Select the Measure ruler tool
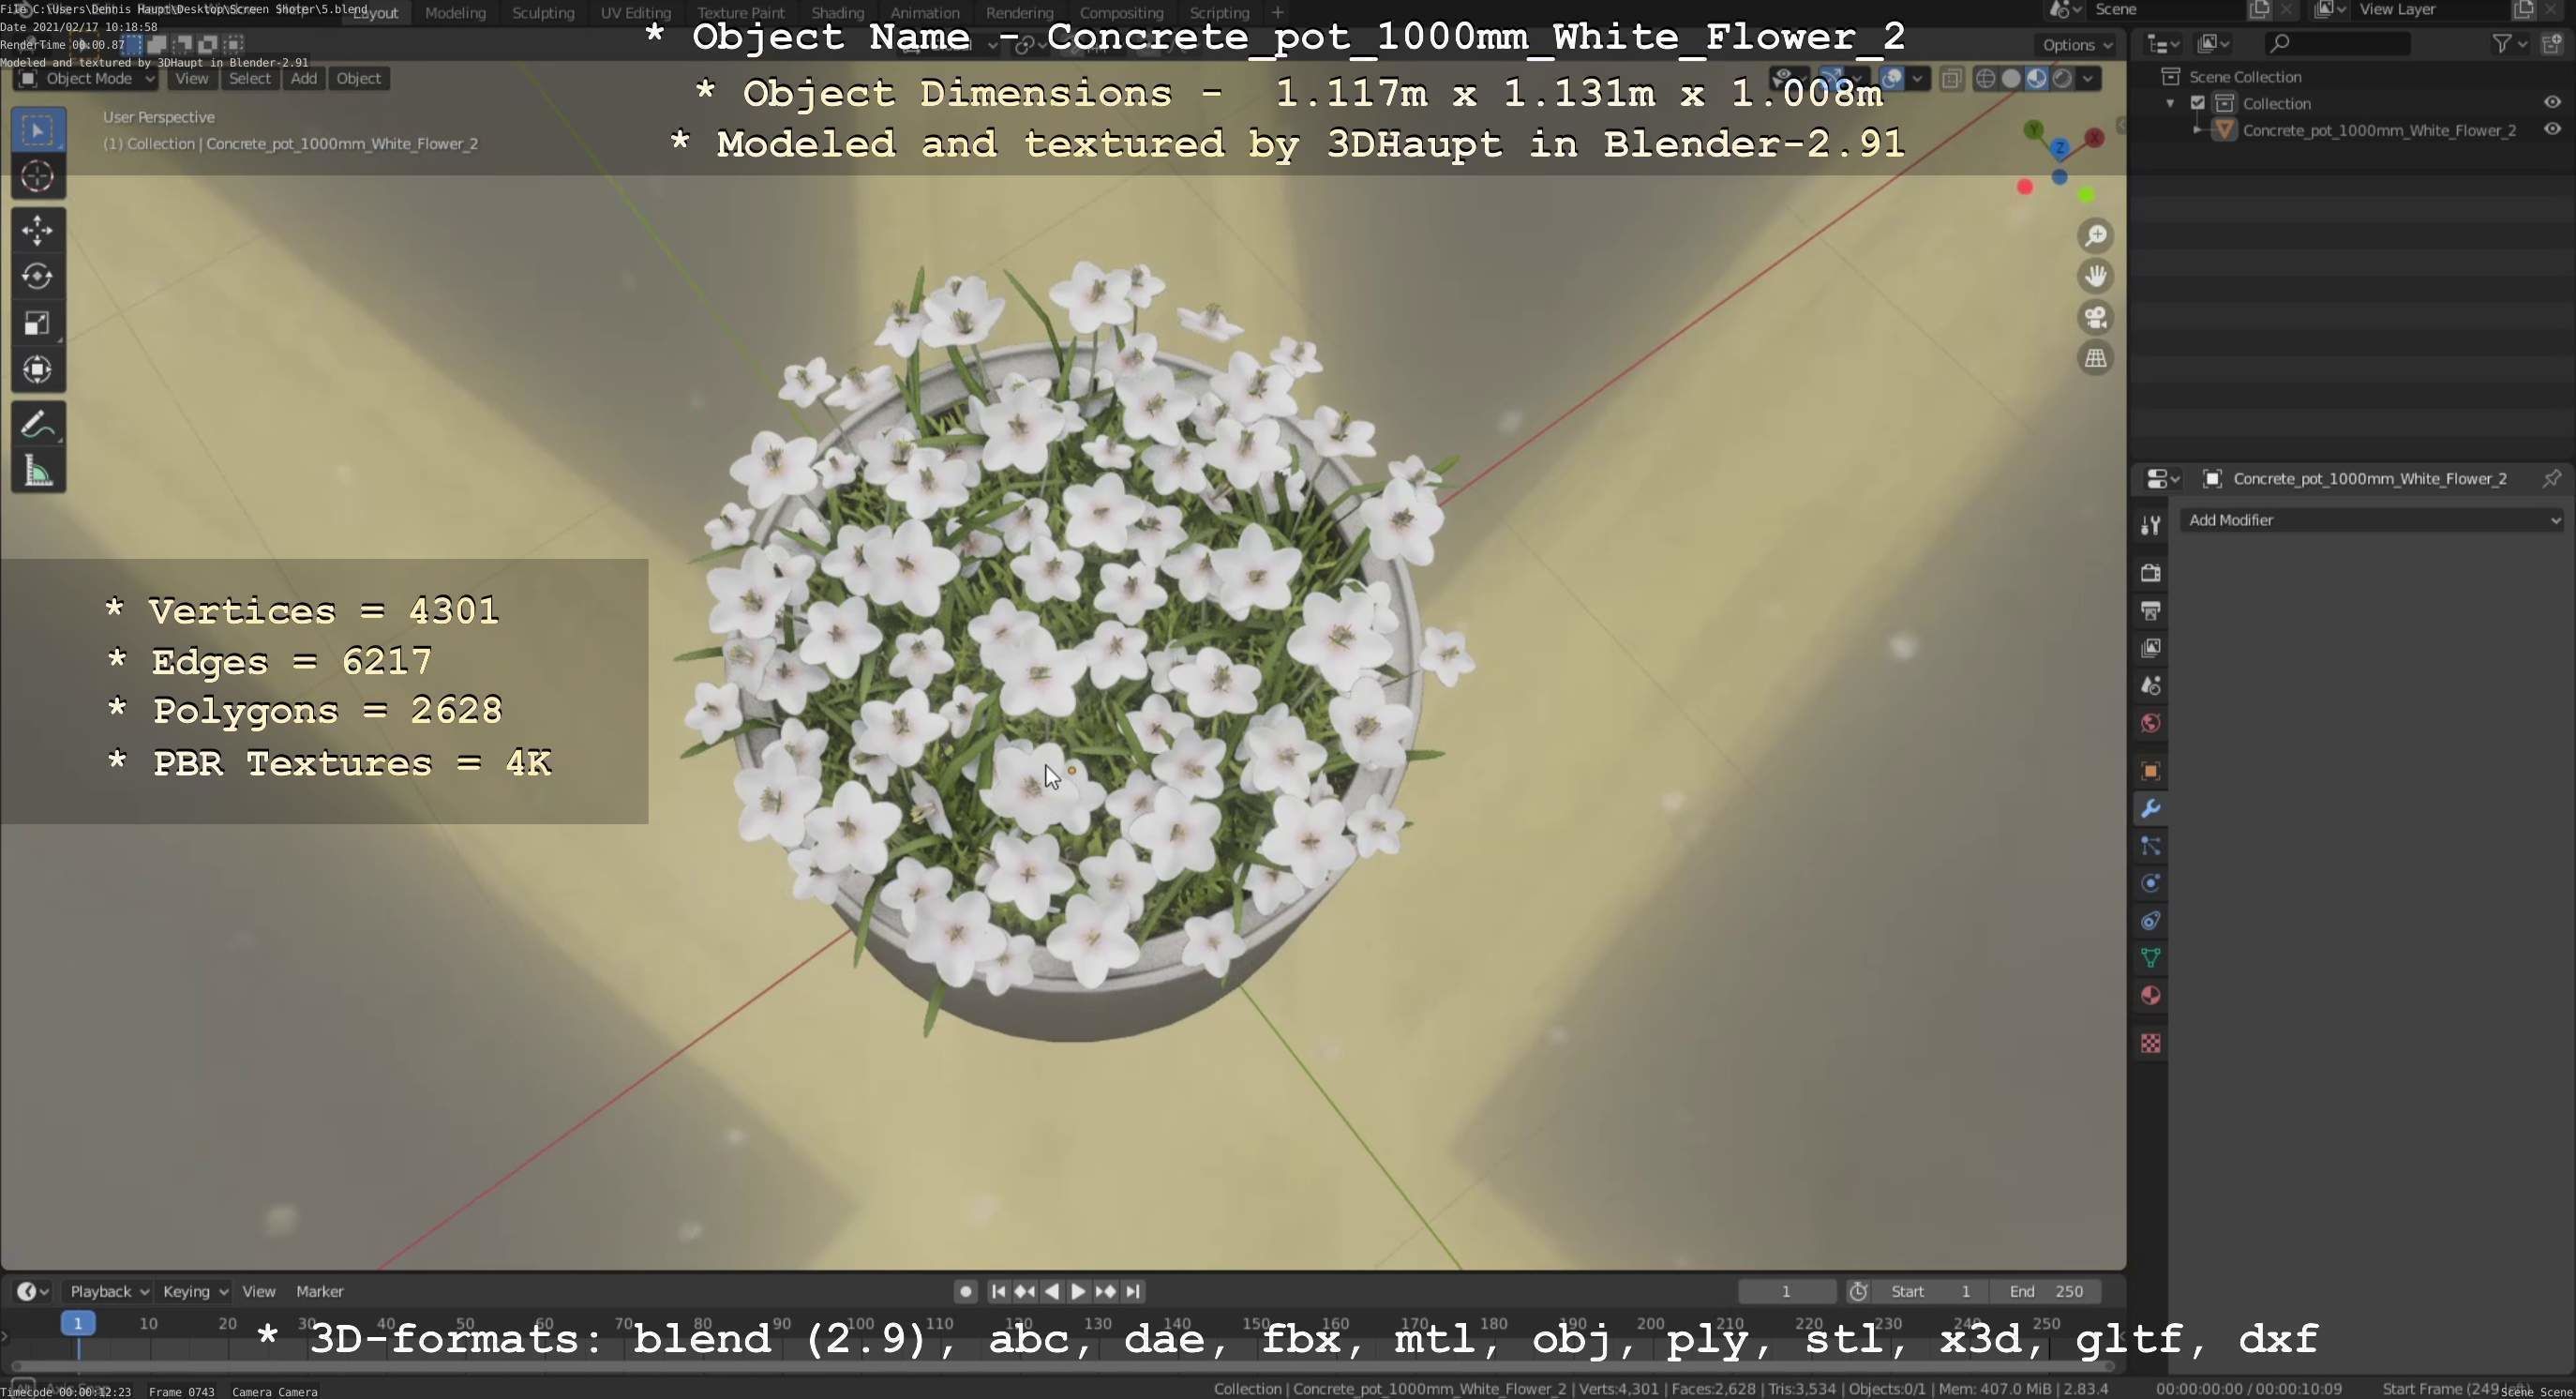 [x=38, y=471]
